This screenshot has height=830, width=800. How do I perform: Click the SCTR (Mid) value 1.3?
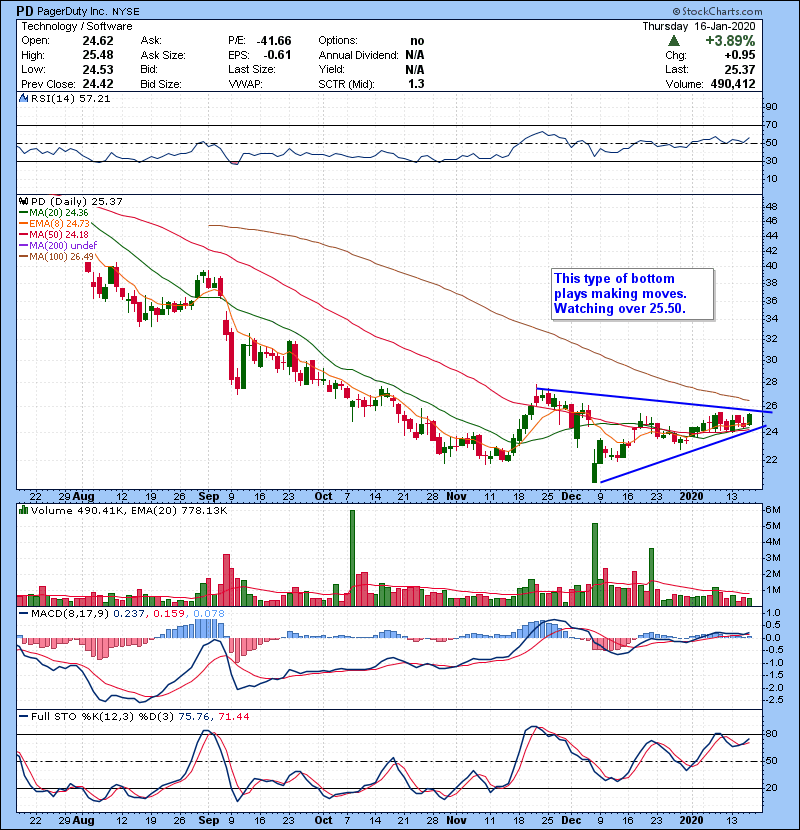(x=416, y=84)
